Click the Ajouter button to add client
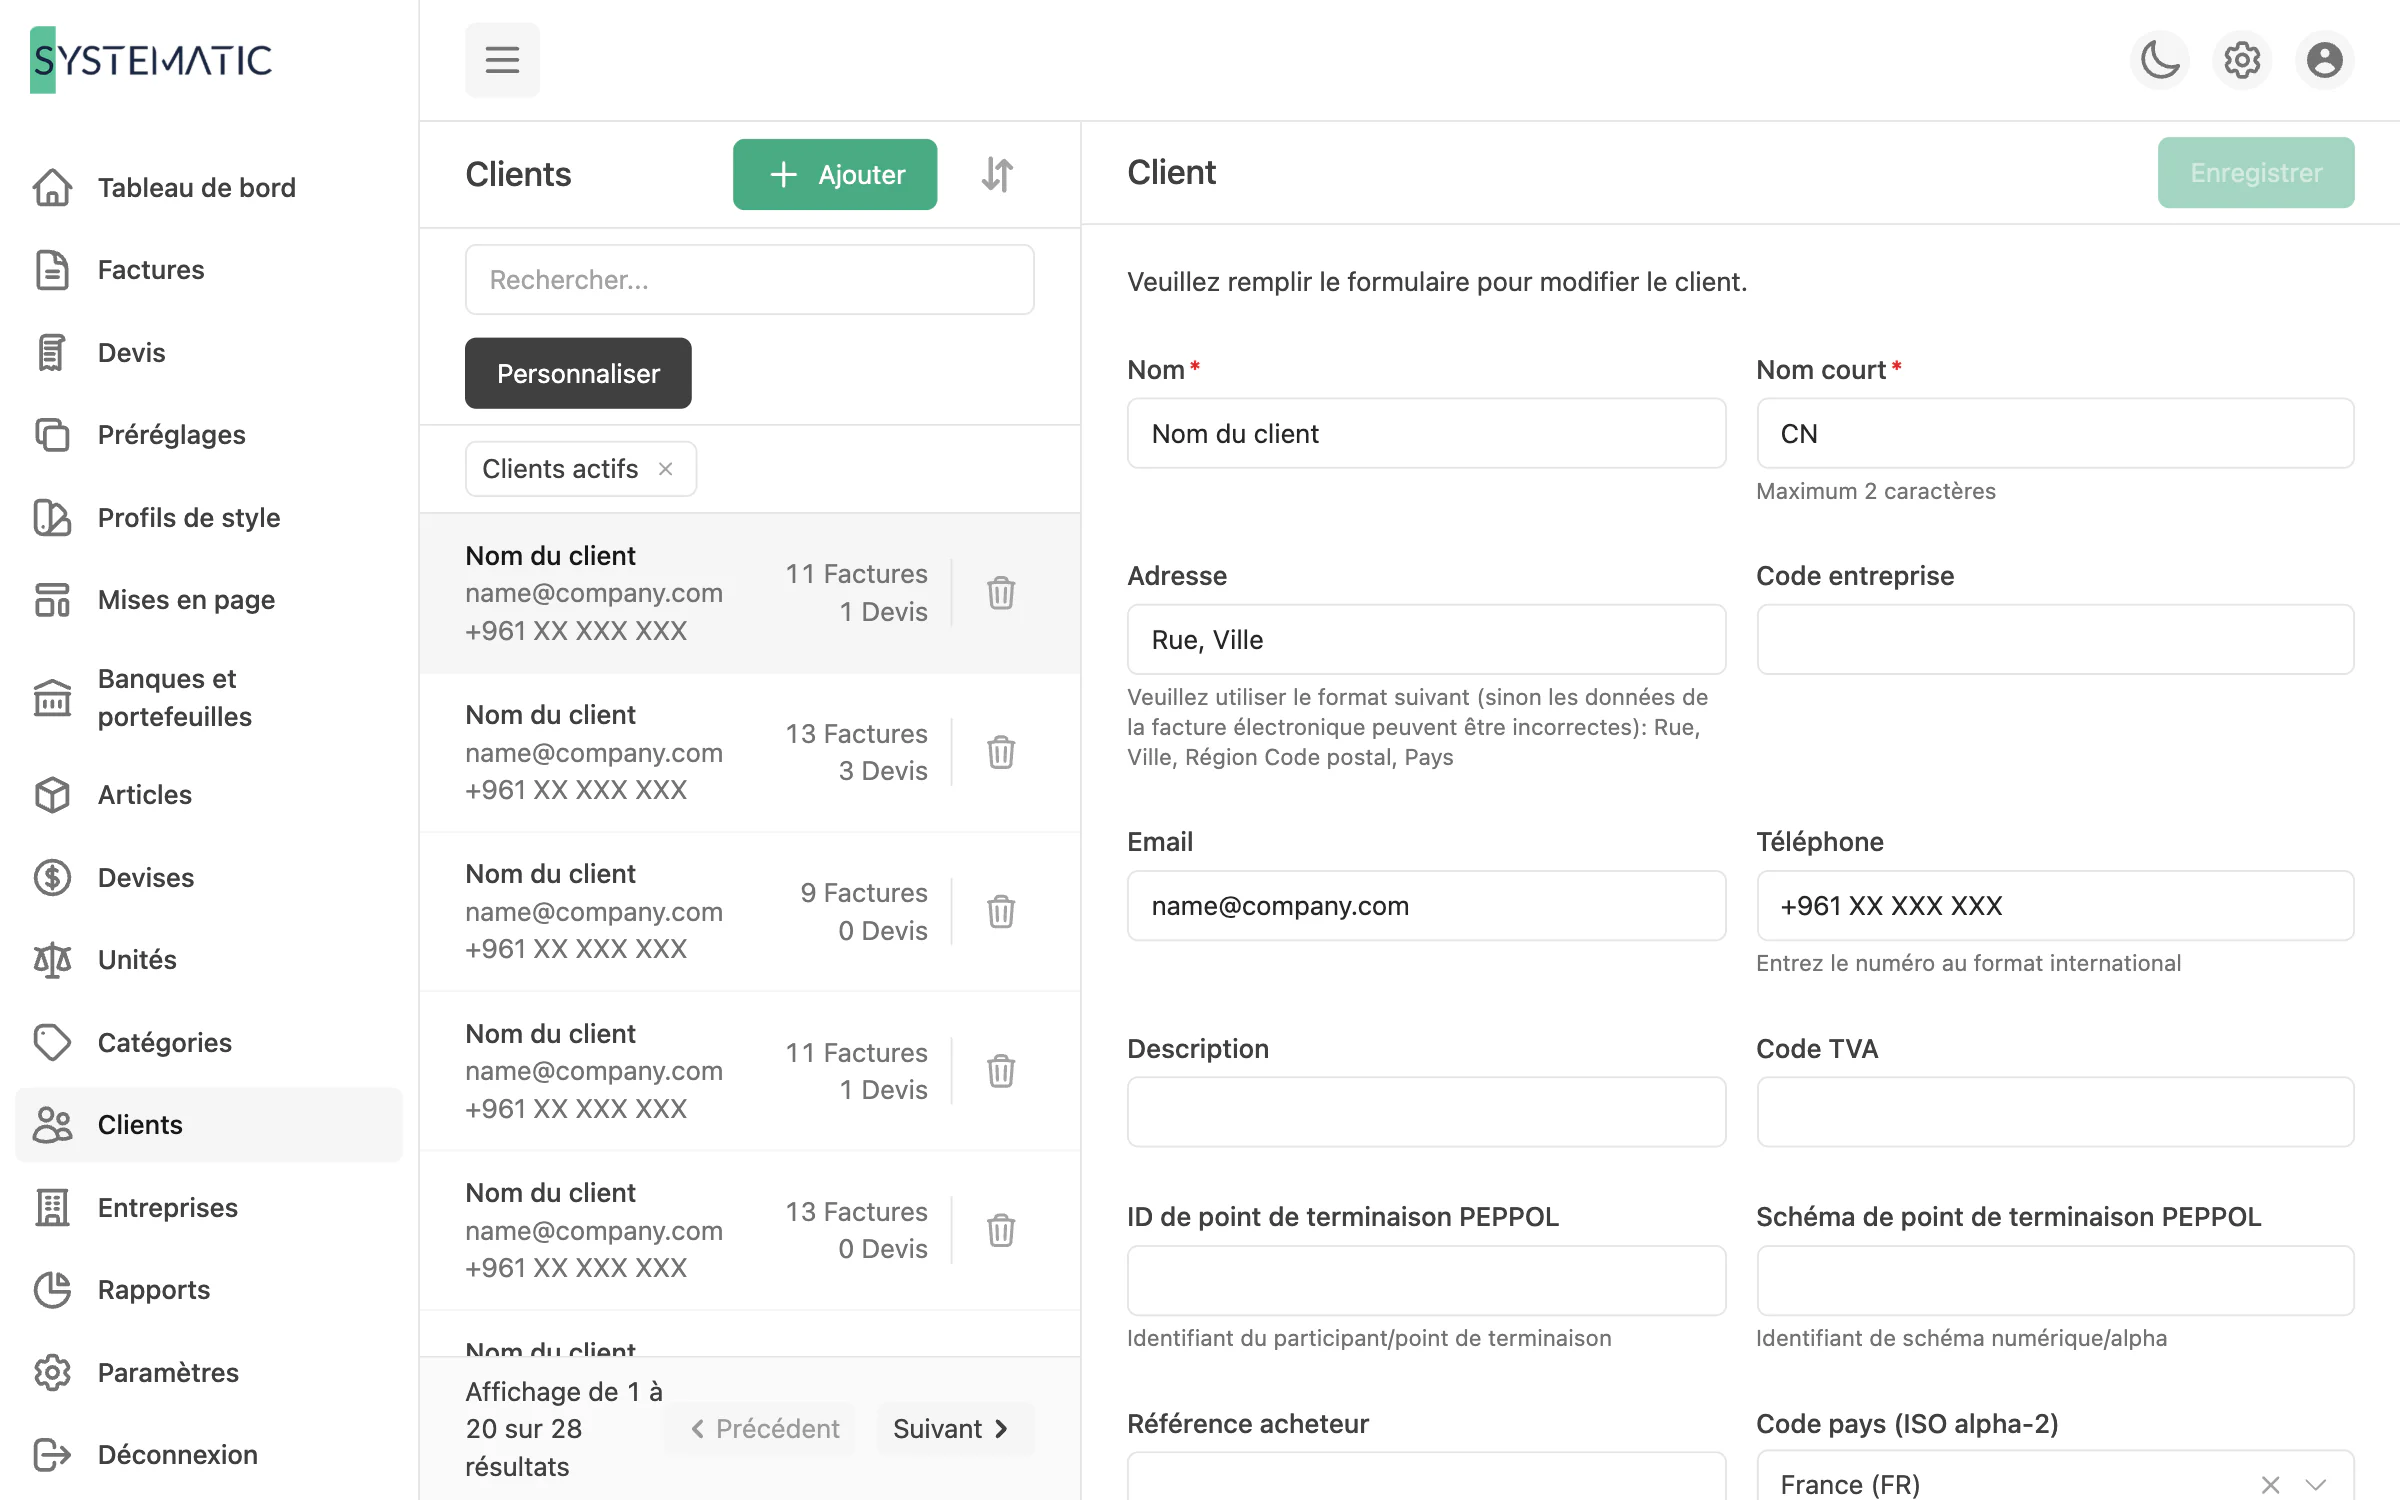 point(835,174)
